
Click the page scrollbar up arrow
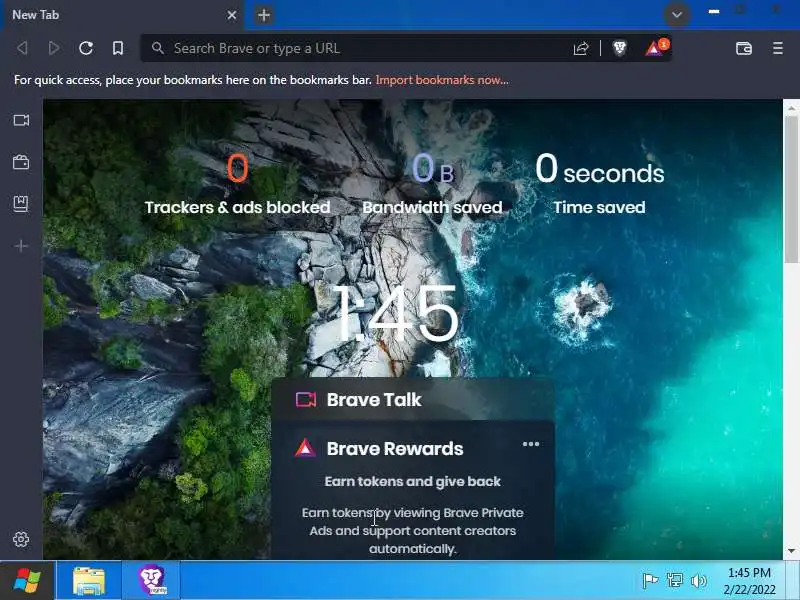click(791, 108)
